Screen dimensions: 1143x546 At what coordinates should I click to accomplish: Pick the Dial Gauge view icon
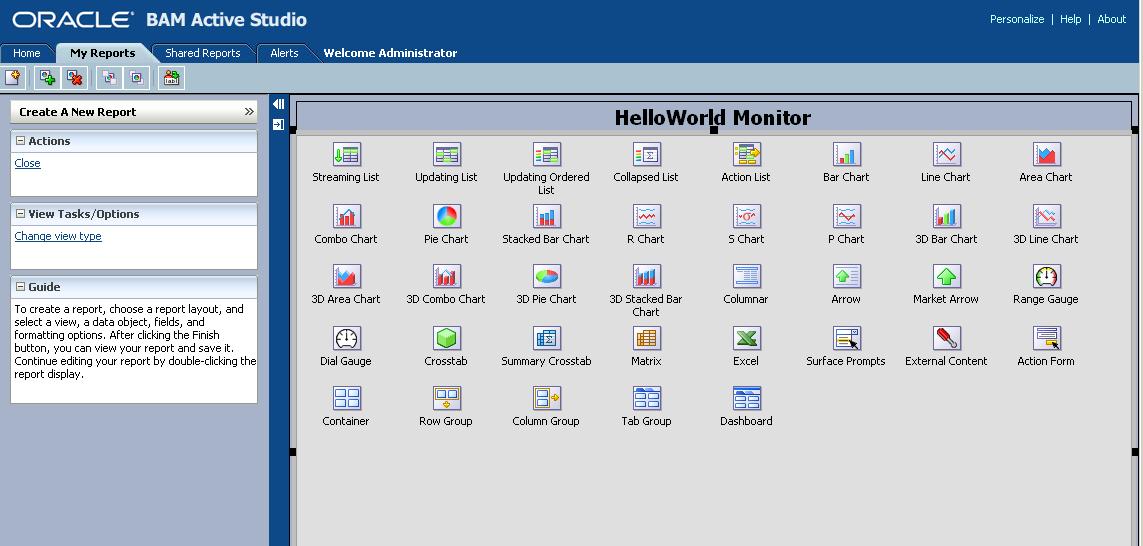pyautogui.click(x=346, y=339)
